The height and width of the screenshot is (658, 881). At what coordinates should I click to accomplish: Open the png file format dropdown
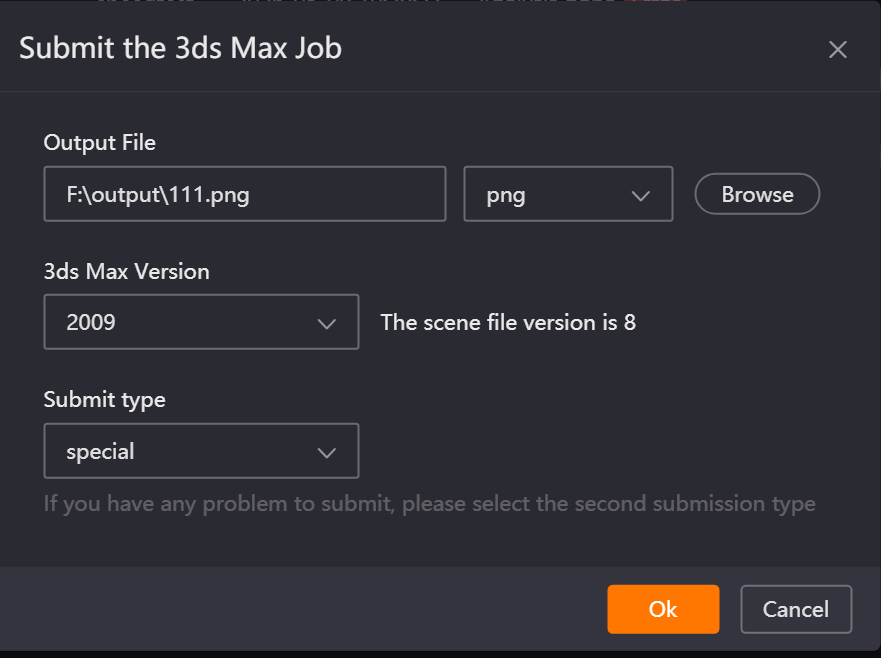click(x=568, y=194)
